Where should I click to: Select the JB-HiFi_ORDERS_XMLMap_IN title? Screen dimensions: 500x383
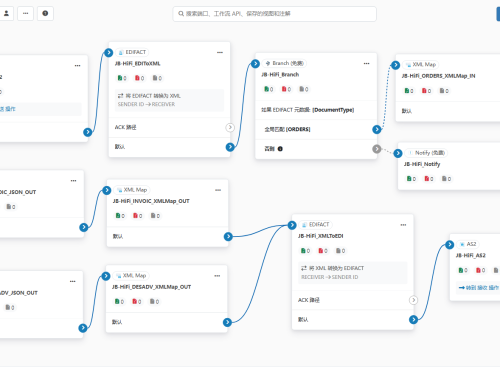point(438,76)
